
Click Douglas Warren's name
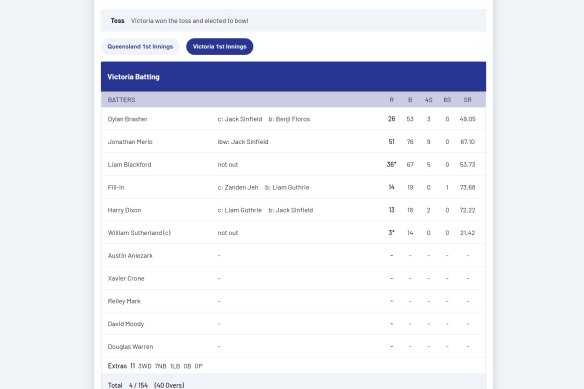130,347
